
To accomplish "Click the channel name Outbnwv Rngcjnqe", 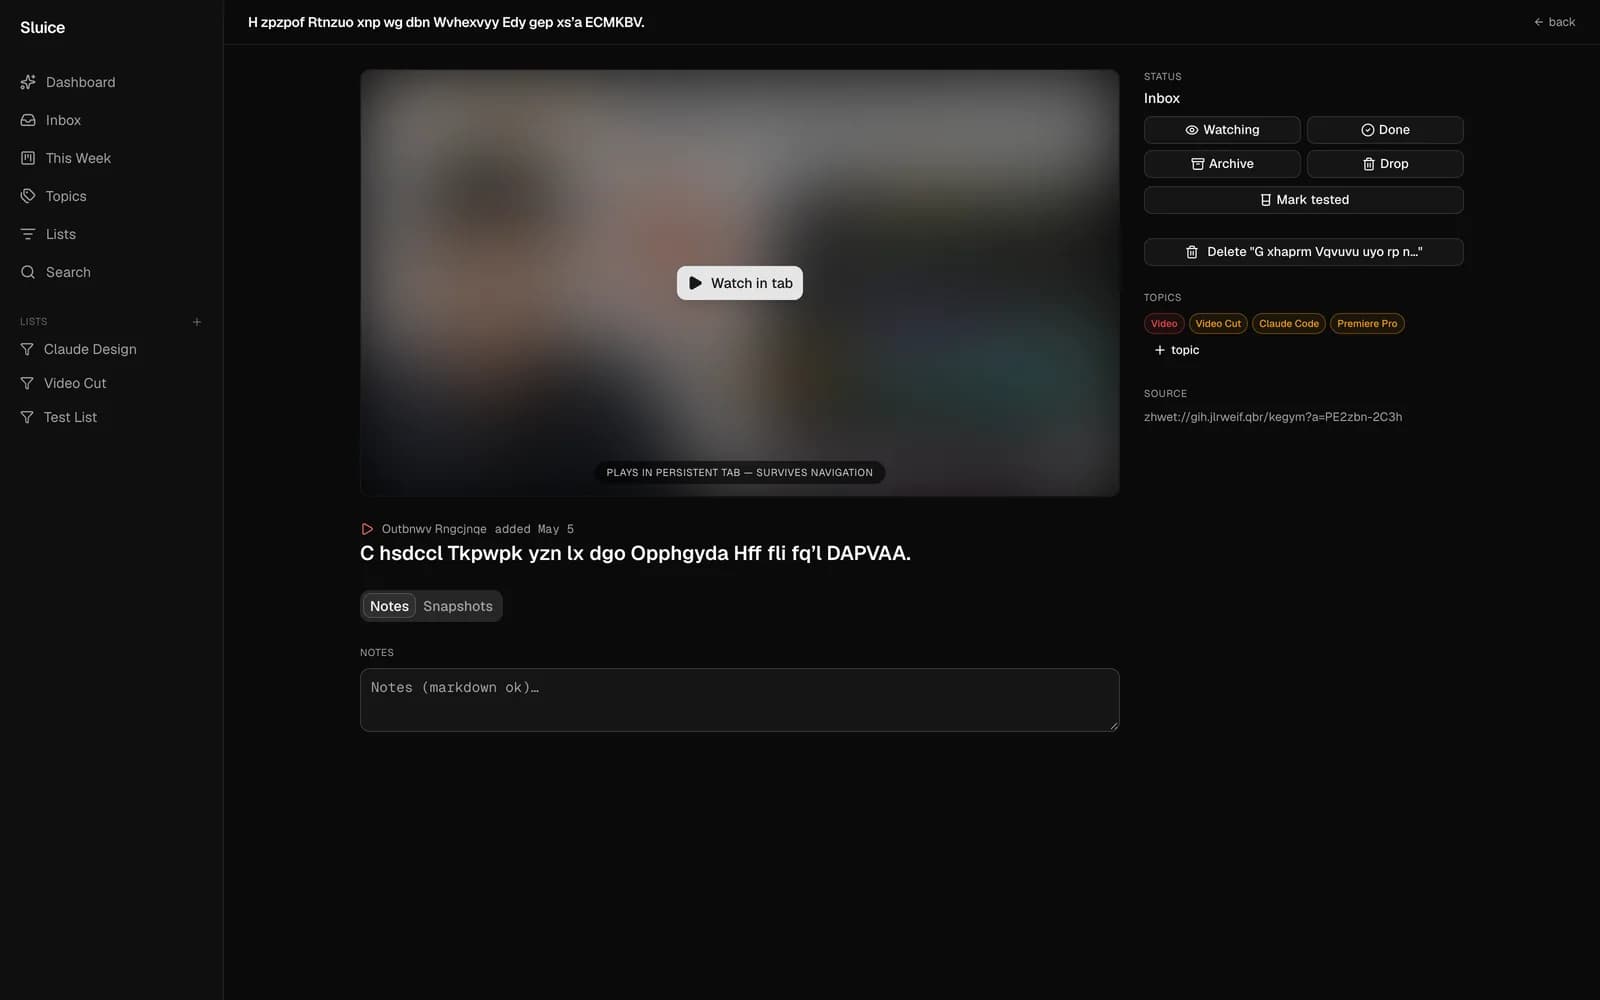I will click(434, 529).
